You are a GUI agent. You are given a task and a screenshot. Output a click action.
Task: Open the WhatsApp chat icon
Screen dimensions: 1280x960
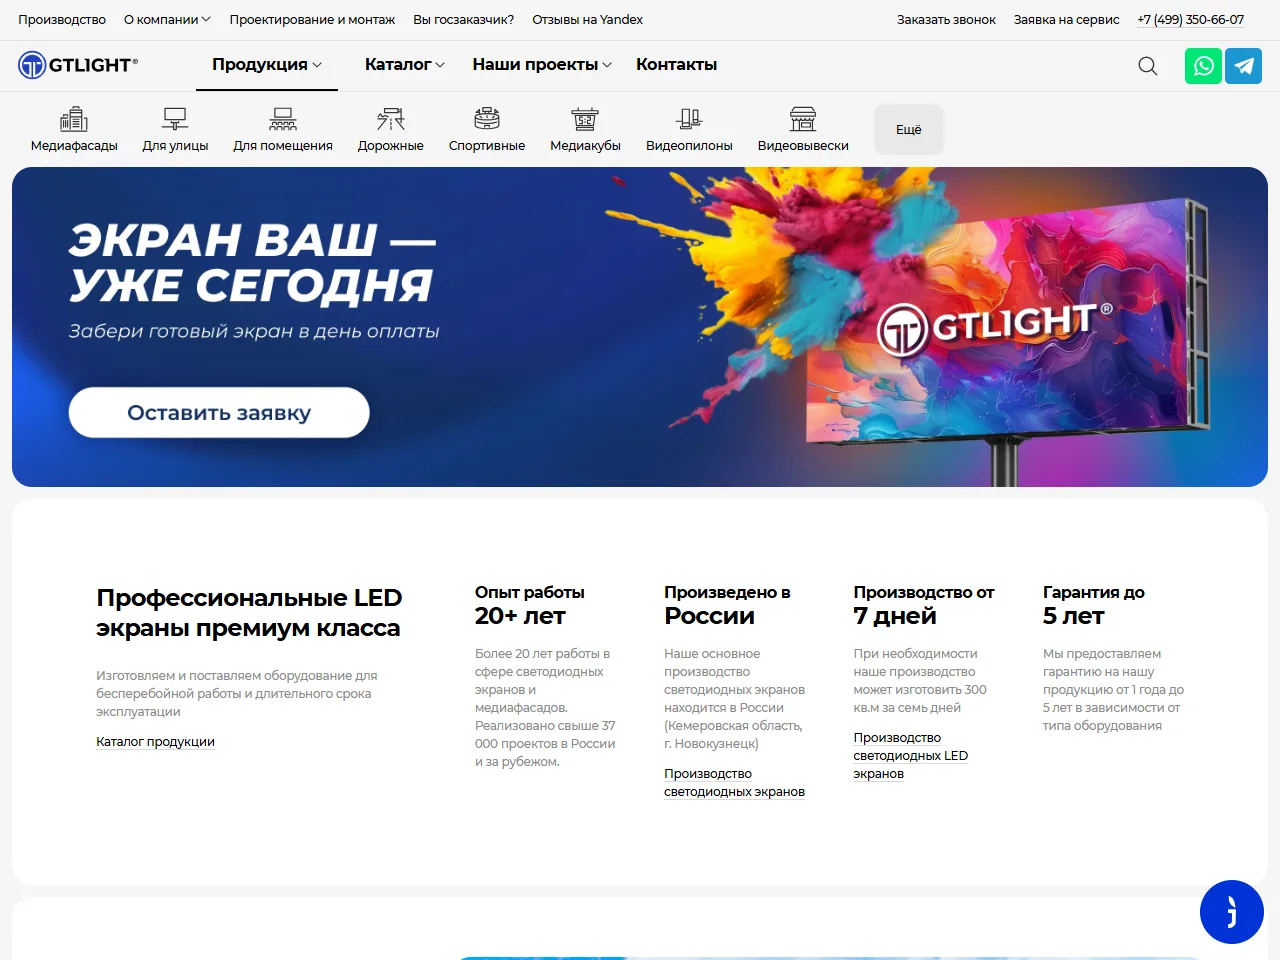point(1203,66)
